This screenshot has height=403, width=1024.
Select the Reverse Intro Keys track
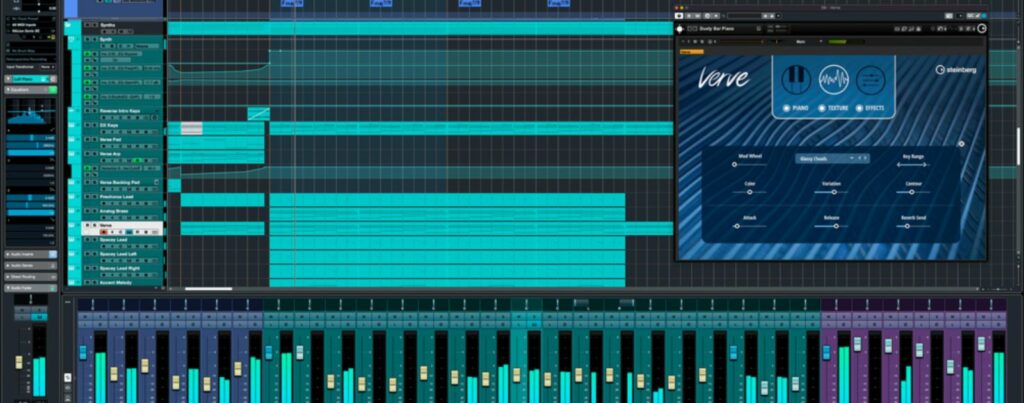click(120, 111)
